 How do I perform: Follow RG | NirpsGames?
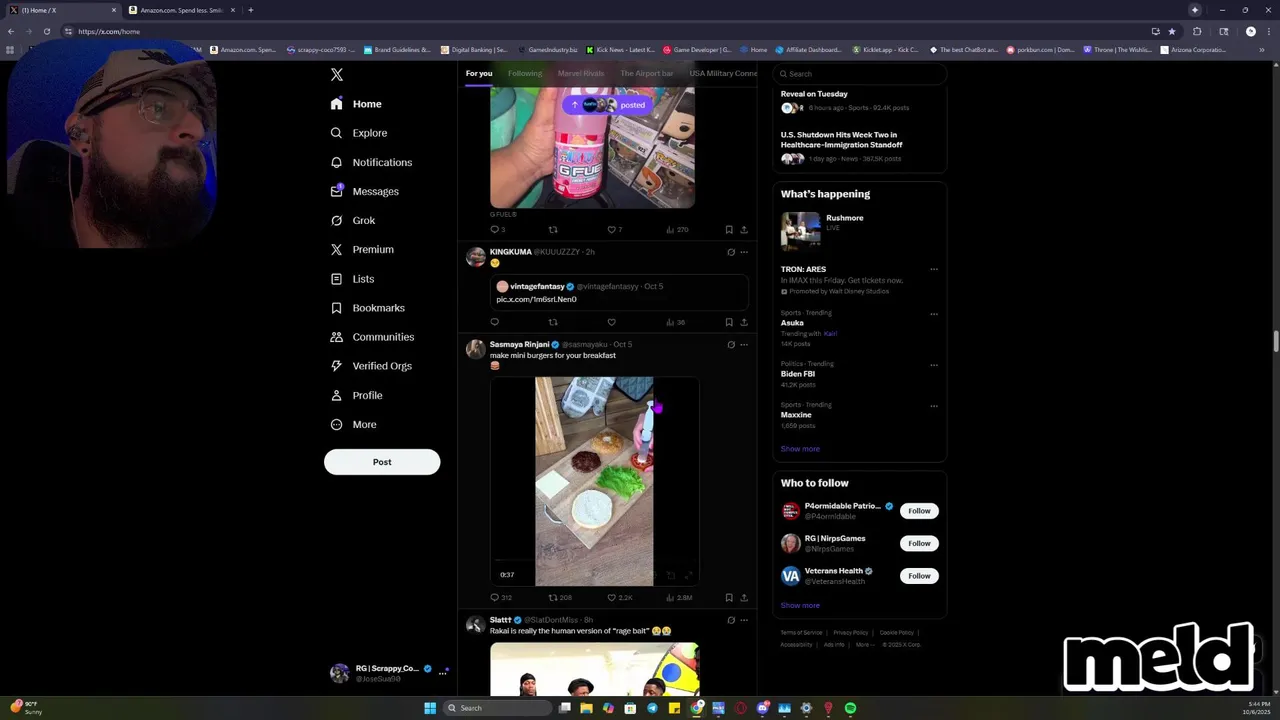tap(919, 543)
